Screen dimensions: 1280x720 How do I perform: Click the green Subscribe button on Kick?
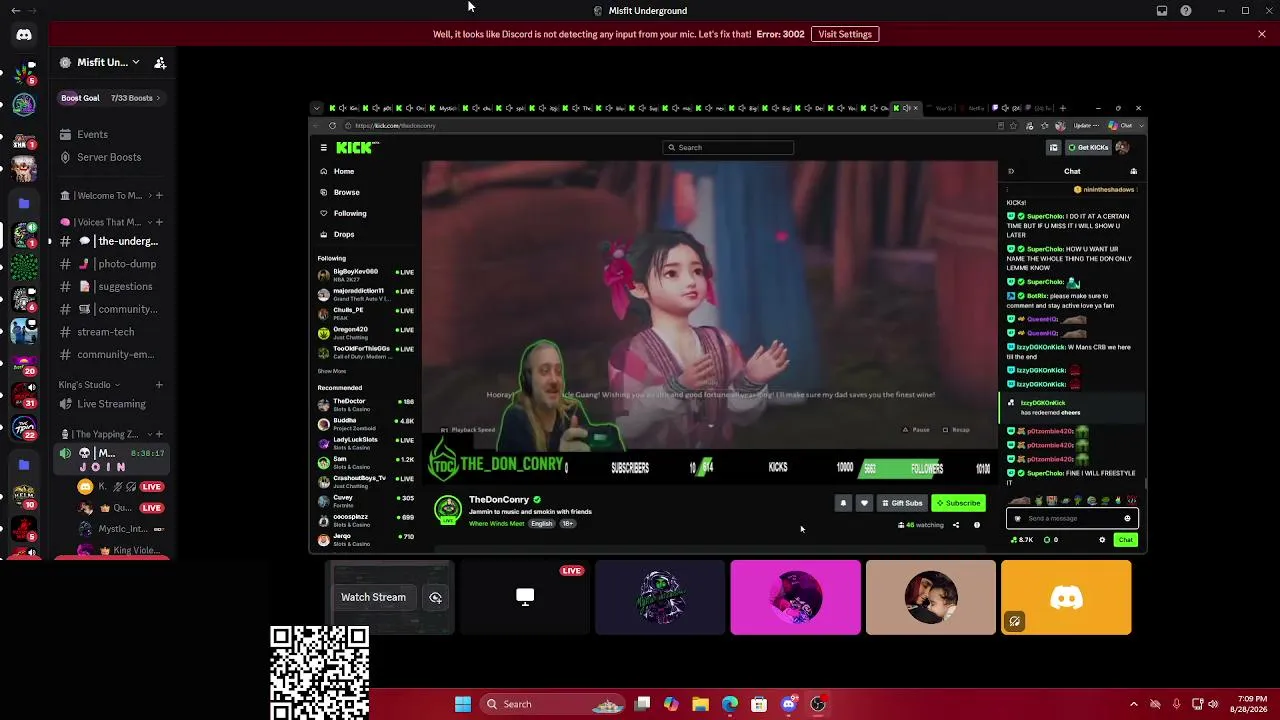(x=958, y=503)
